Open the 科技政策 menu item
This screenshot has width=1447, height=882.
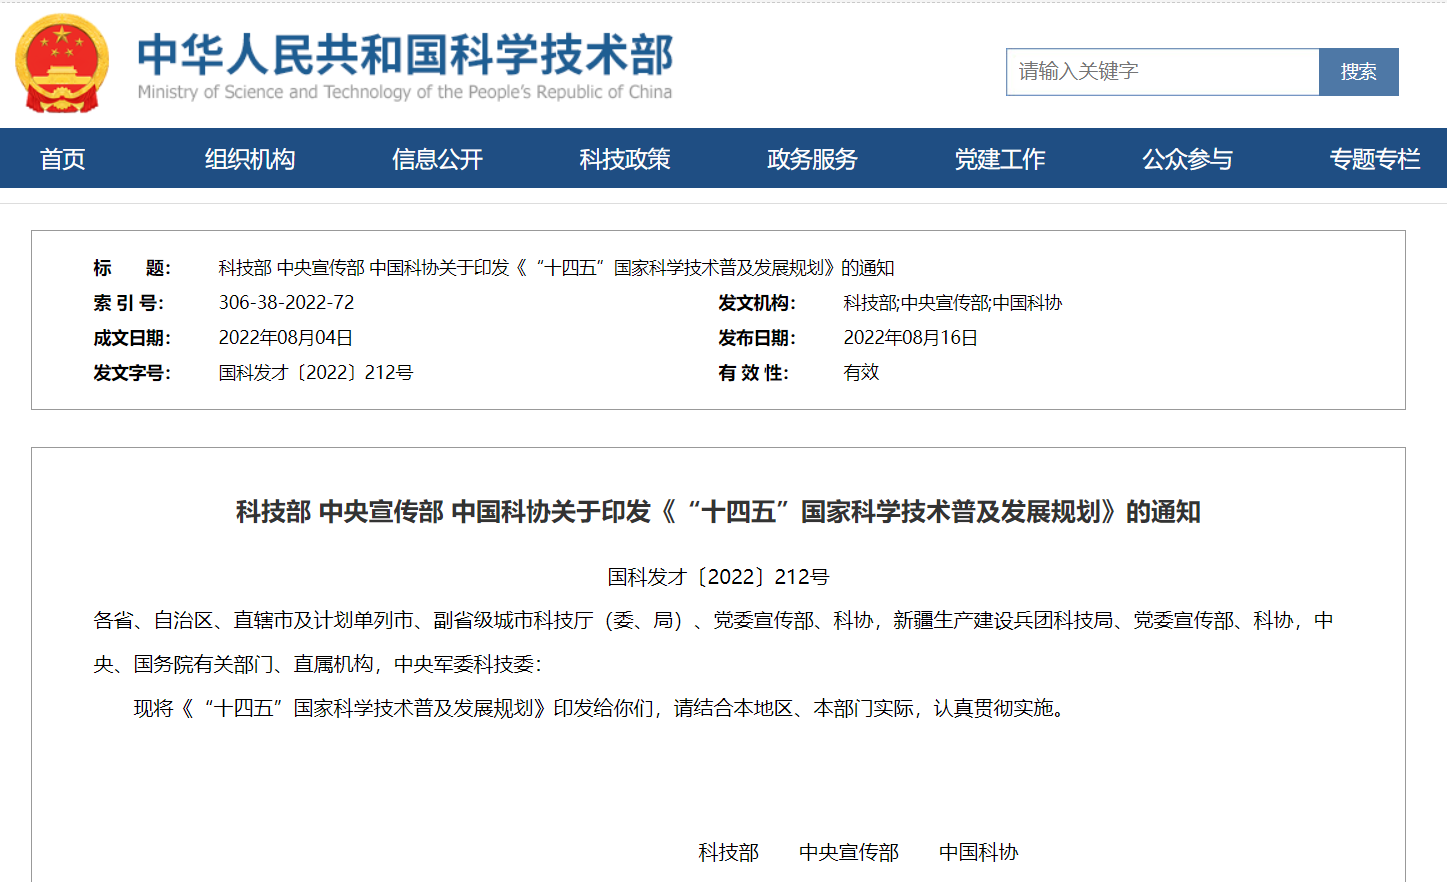pyautogui.click(x=625, y=159)
